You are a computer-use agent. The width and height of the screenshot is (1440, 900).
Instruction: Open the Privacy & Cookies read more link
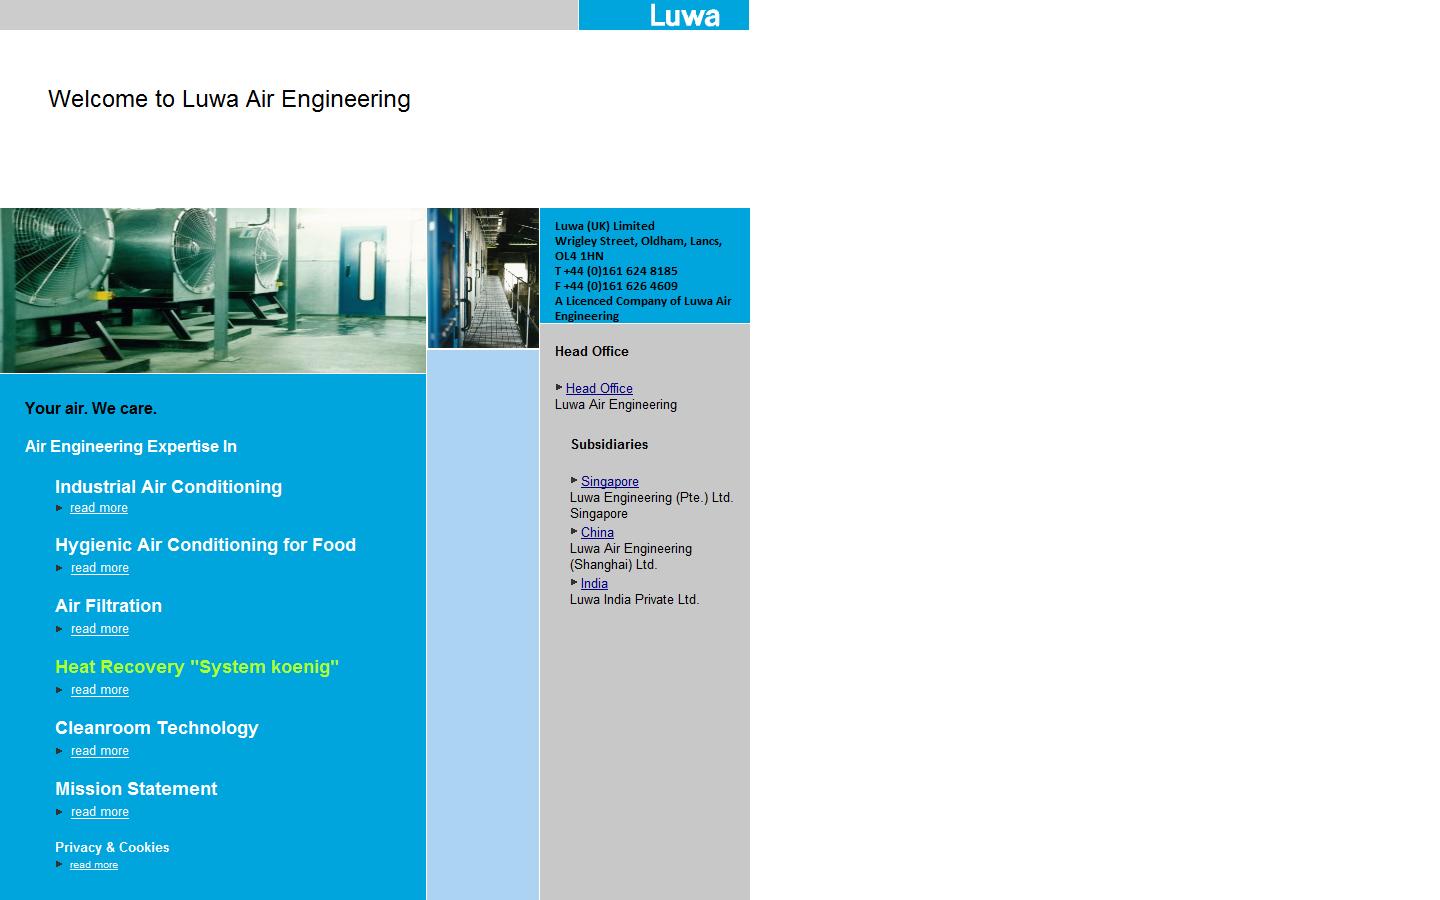coord(93,864)
